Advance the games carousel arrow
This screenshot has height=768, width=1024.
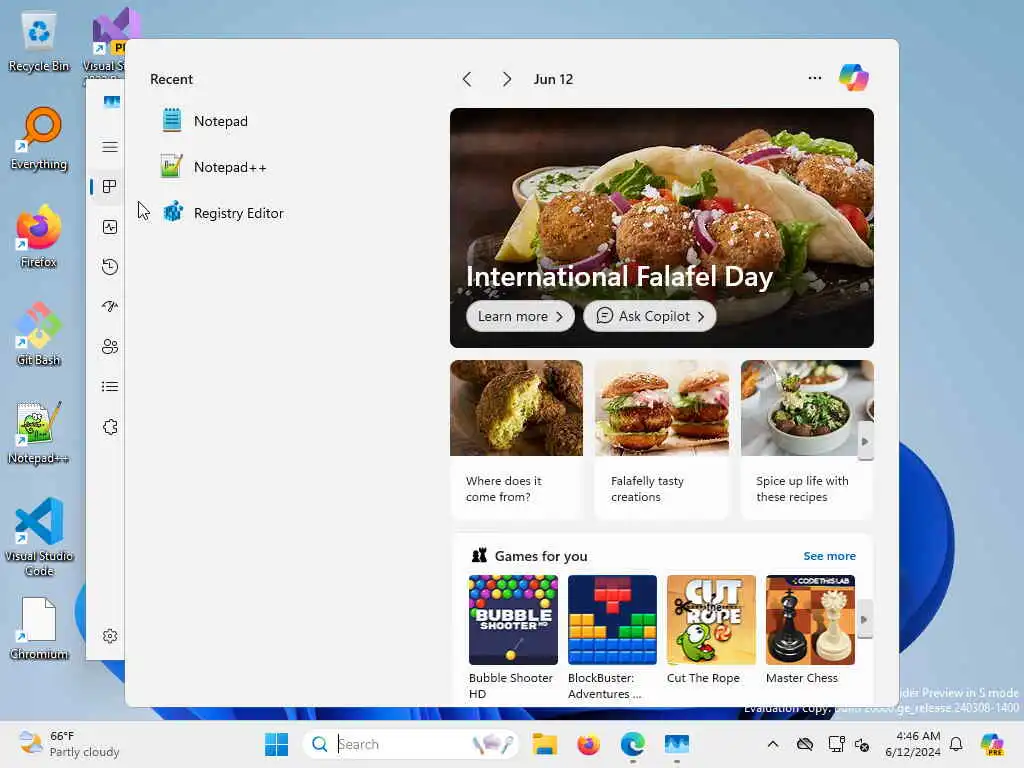pyautogui.click(x=865, y=619)
